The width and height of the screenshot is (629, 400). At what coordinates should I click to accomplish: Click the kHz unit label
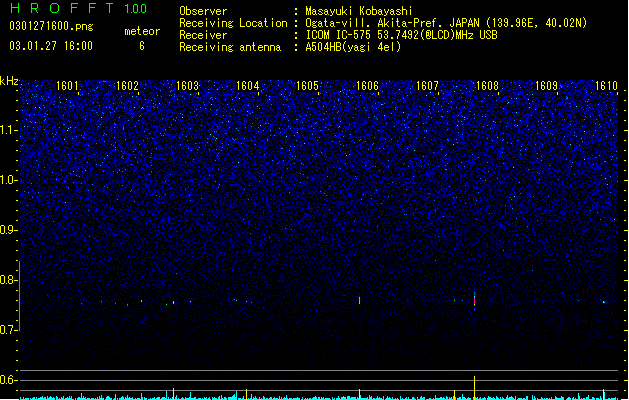[9, 81]
